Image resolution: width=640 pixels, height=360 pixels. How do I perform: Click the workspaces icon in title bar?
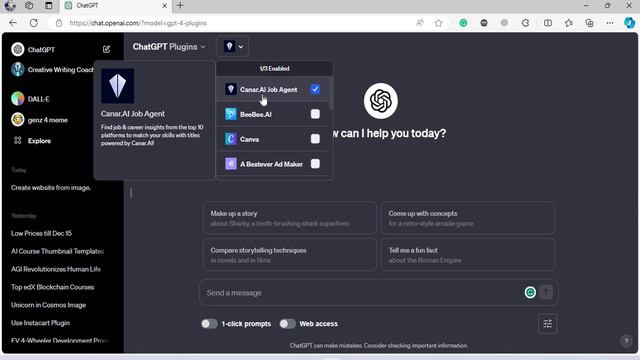[29, 6]
